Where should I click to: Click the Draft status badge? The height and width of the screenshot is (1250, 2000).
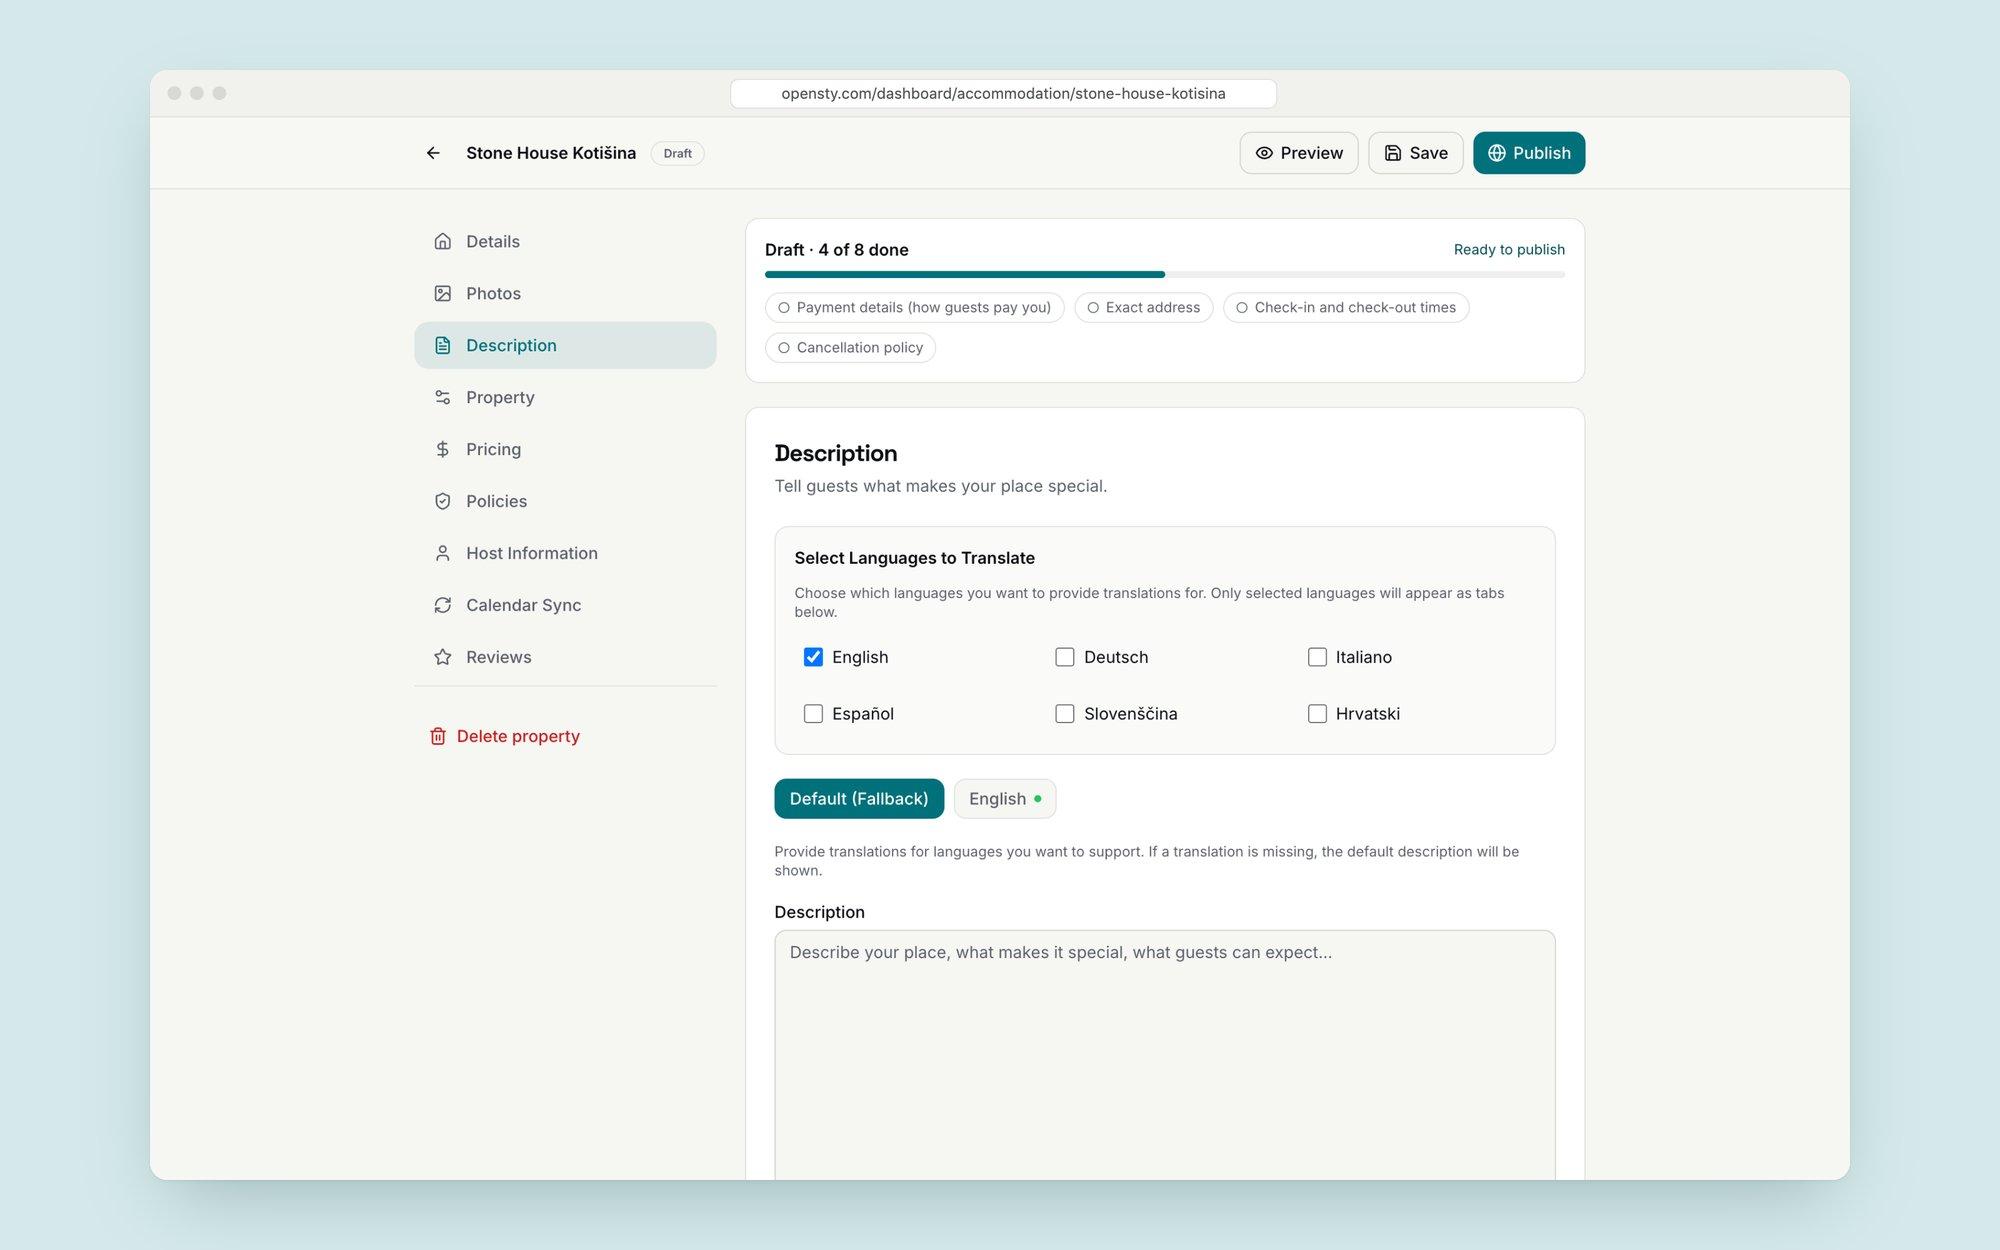tap(678, 153)
